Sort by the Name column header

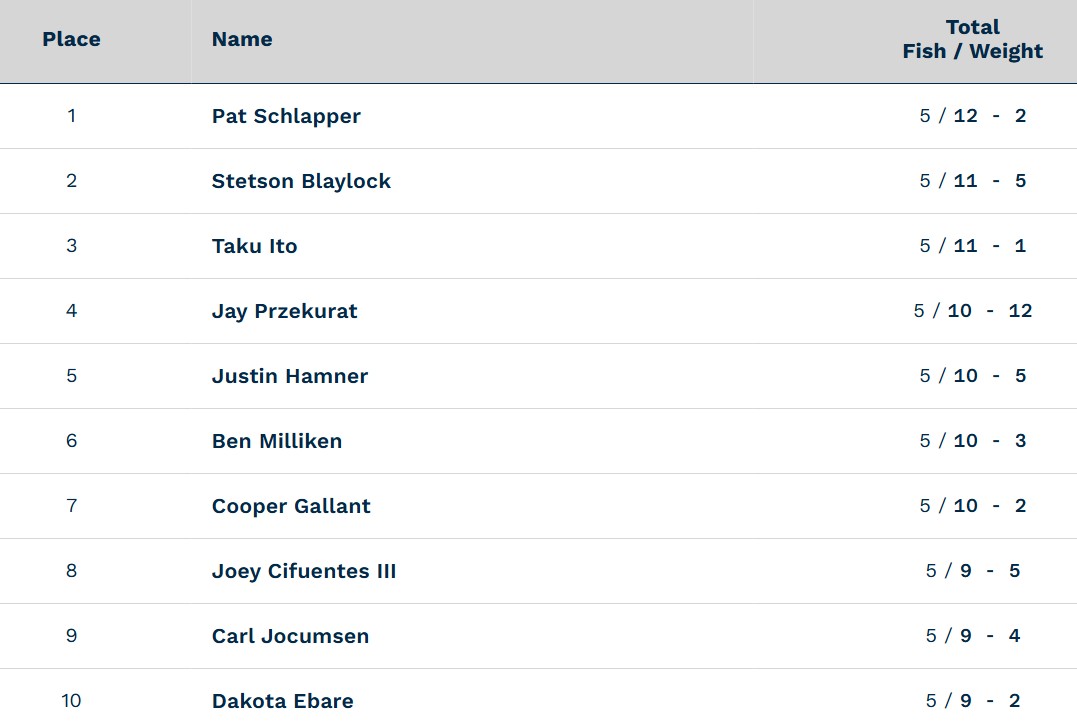coord(242,39)
